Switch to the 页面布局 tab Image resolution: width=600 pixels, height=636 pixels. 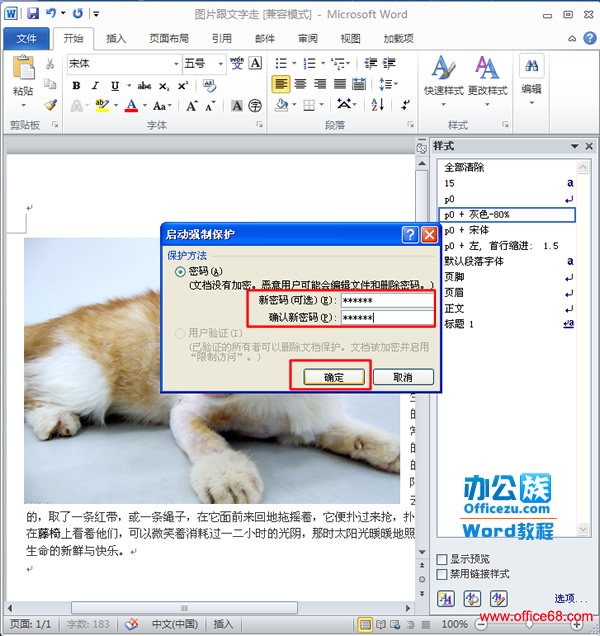click(x=169, y=39)
